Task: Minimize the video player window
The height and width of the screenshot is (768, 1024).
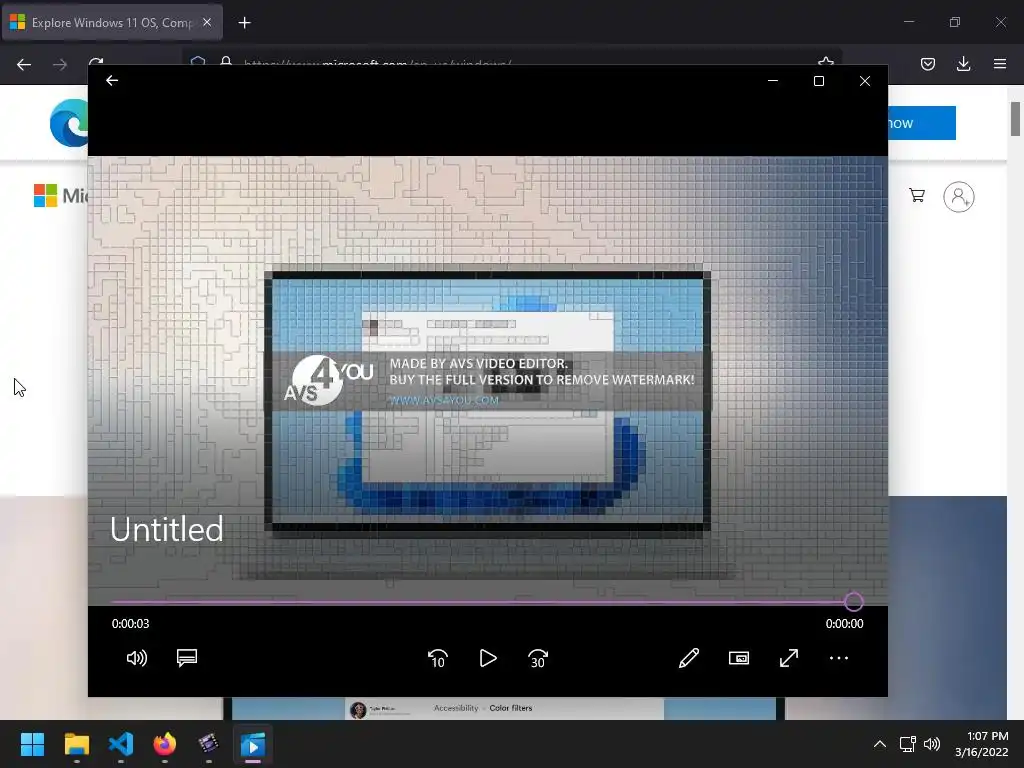Action: (773, 81)
